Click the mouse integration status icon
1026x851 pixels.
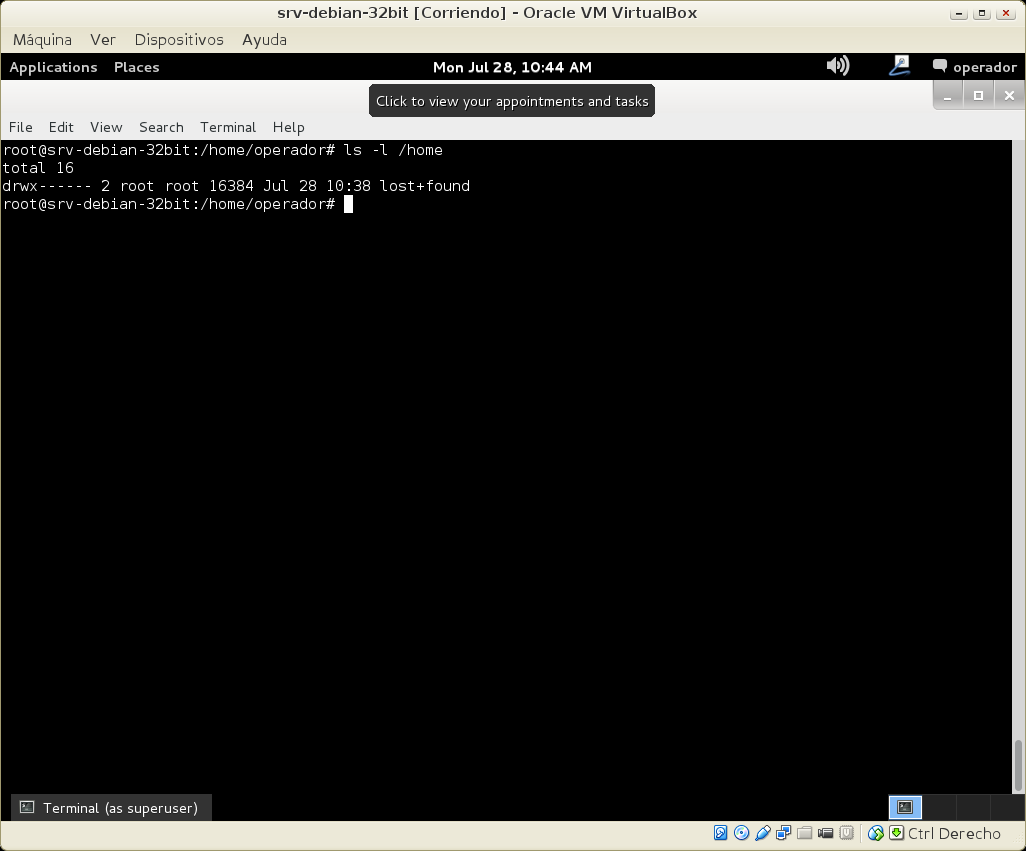pyautogui.click(x=875, y=833)
